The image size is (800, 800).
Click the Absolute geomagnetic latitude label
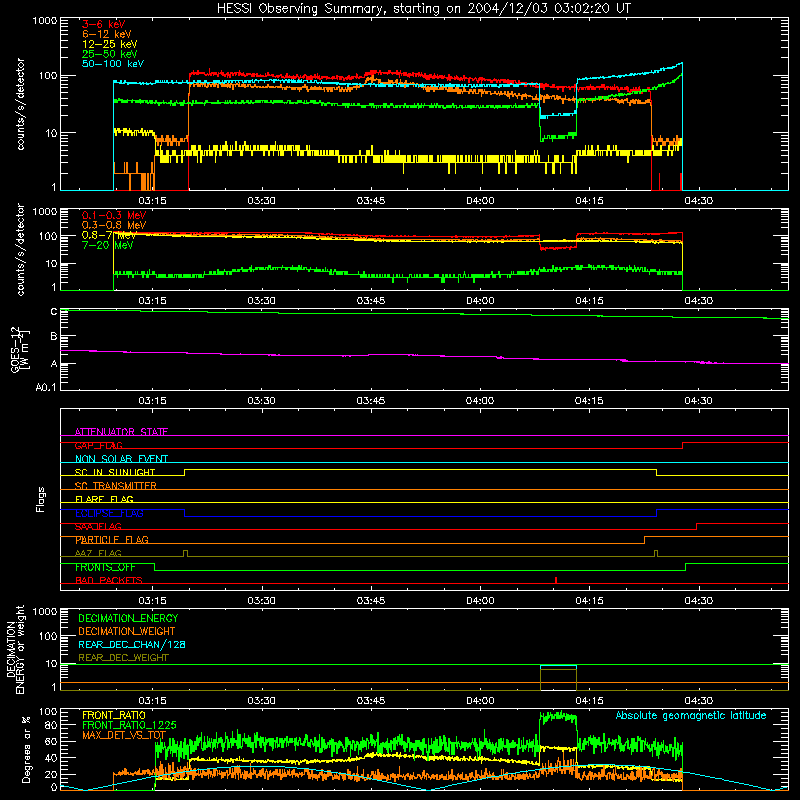click(691, 716)
